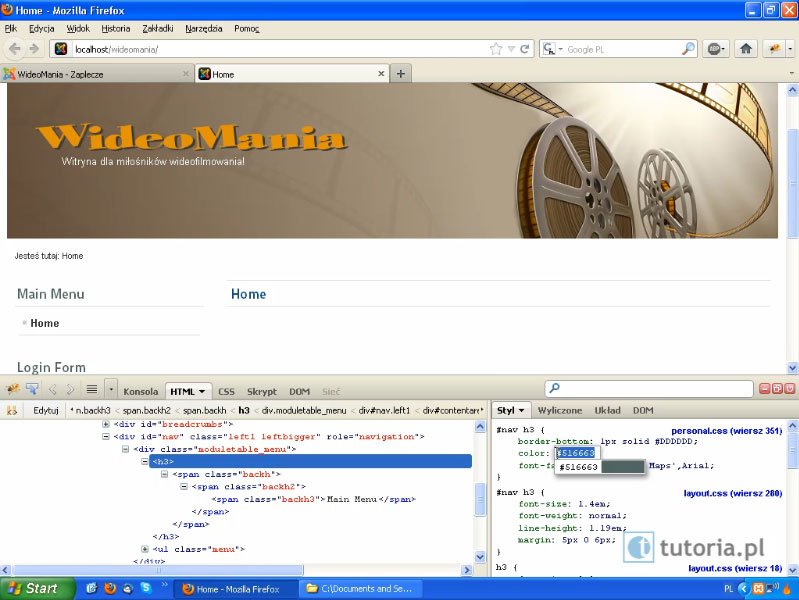Image resolution: width=799 pixels, height=600 pixels.
Task: Expand the ul class="menu" node
Action: coord(145,549)
